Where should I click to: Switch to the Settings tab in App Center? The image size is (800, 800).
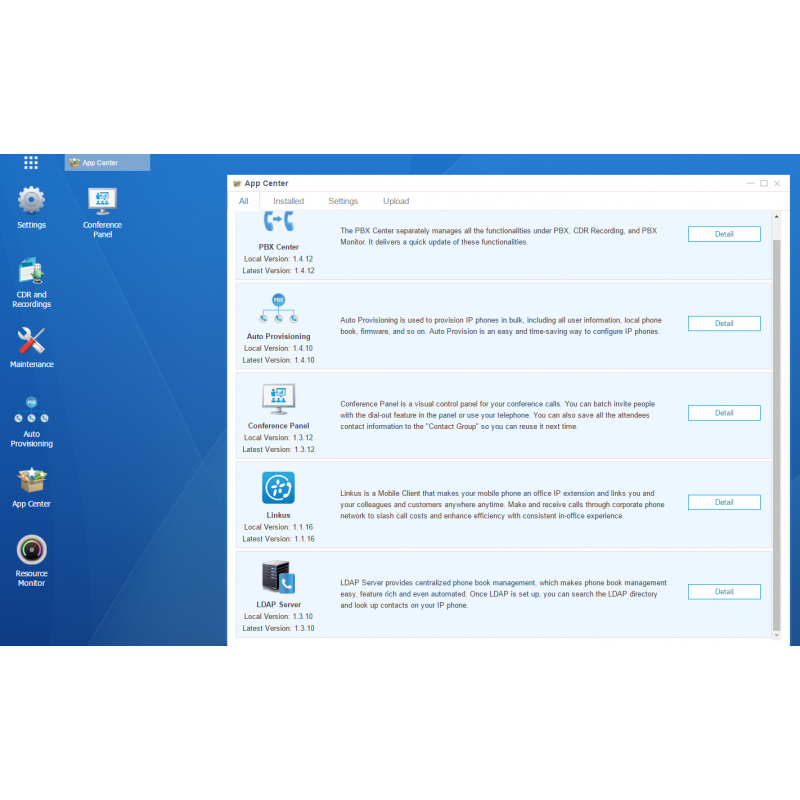(343, 201)
